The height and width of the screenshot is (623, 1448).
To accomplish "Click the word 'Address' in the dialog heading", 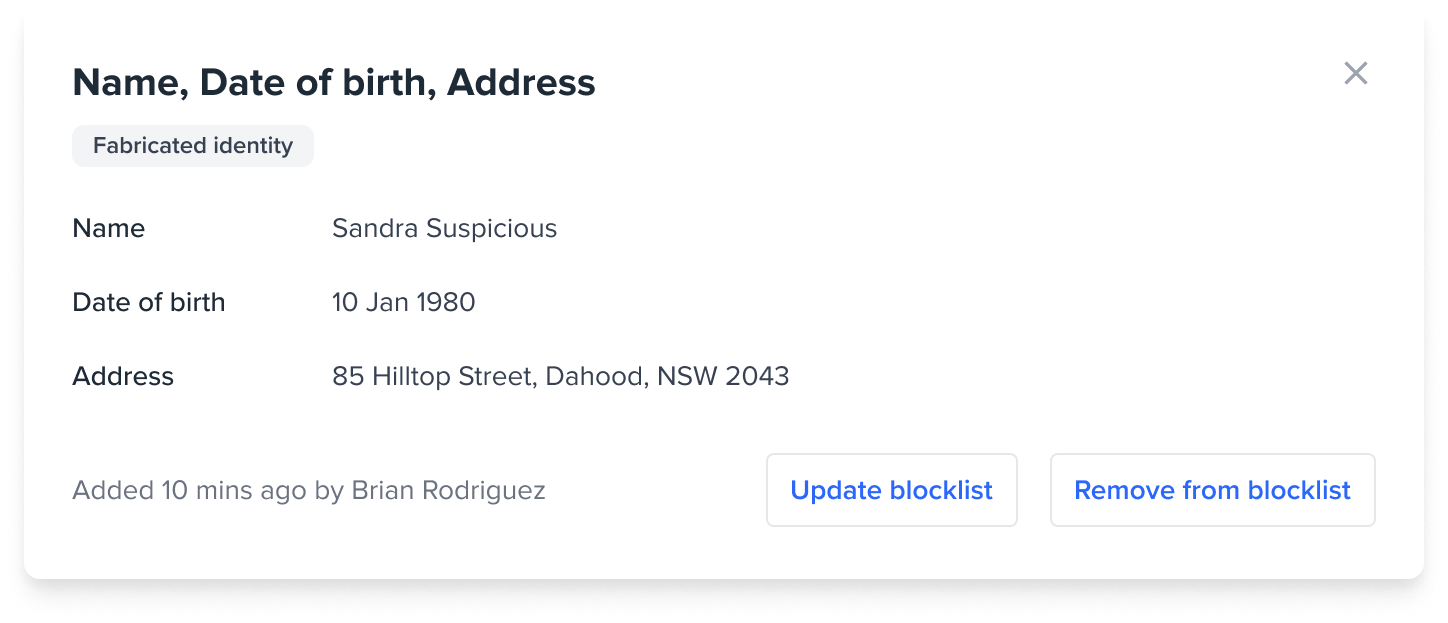I will pyautogui.click(x=521, y=82).
